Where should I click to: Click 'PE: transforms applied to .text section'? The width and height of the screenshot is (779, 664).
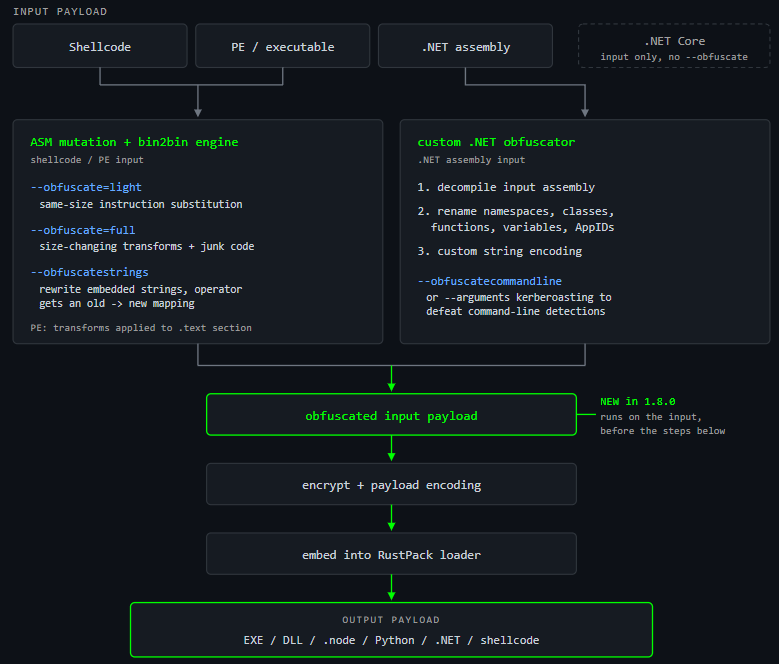(141, 328)
